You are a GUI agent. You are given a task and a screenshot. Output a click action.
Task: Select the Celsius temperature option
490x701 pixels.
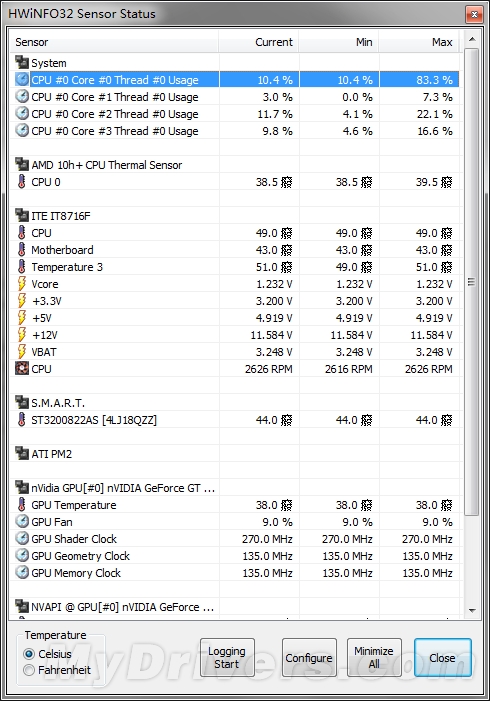click(x=29, y=654)
